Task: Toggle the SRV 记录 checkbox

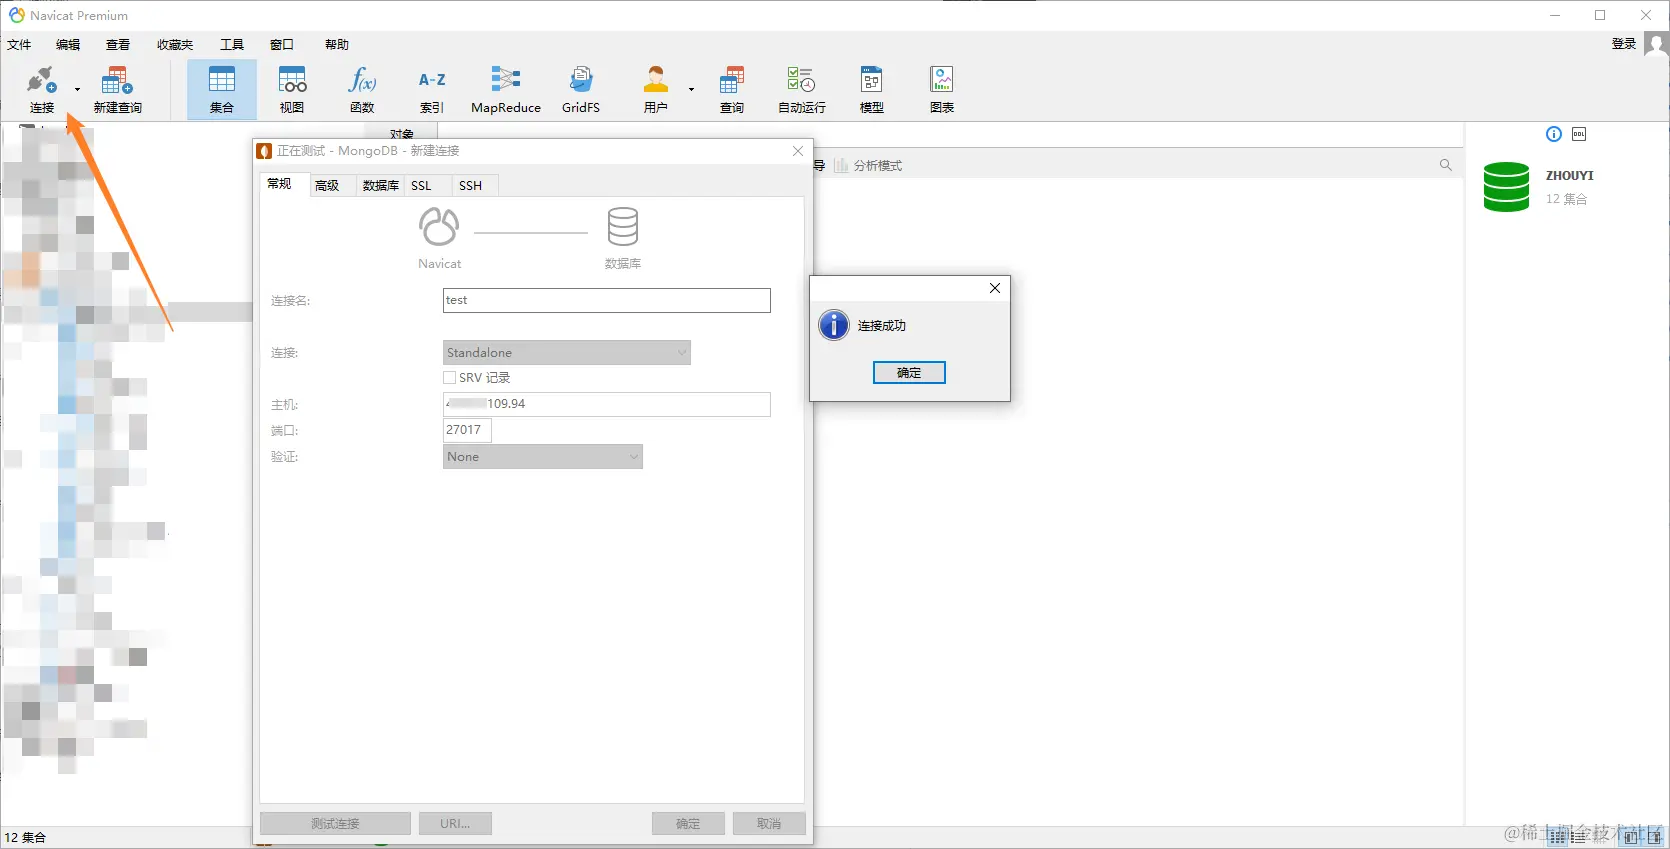Action: point(450,378)
